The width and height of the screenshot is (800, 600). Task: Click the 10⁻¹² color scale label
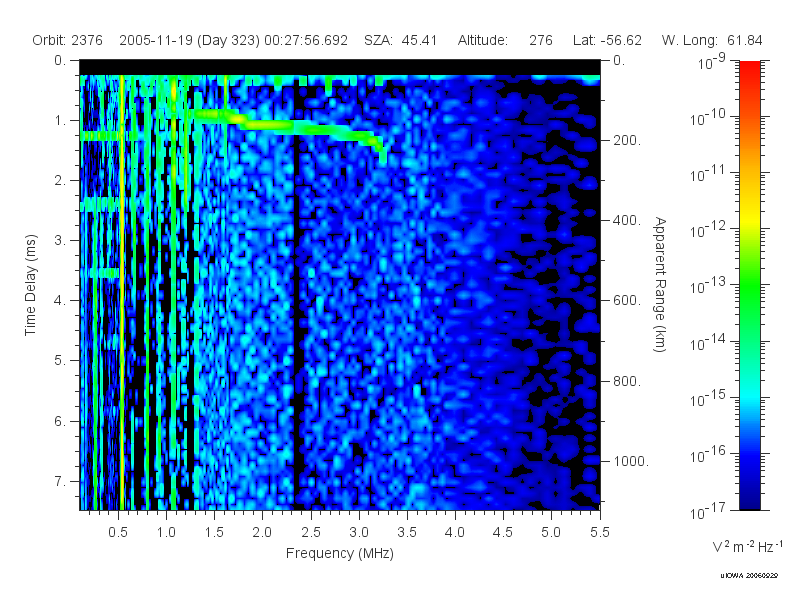(x=708, y=230)
